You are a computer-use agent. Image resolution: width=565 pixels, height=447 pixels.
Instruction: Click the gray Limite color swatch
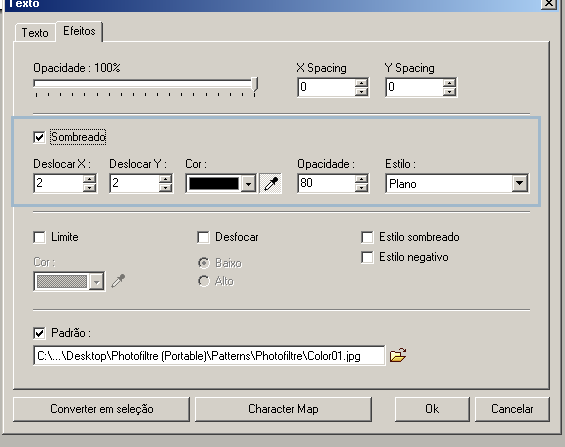(62, 281)
